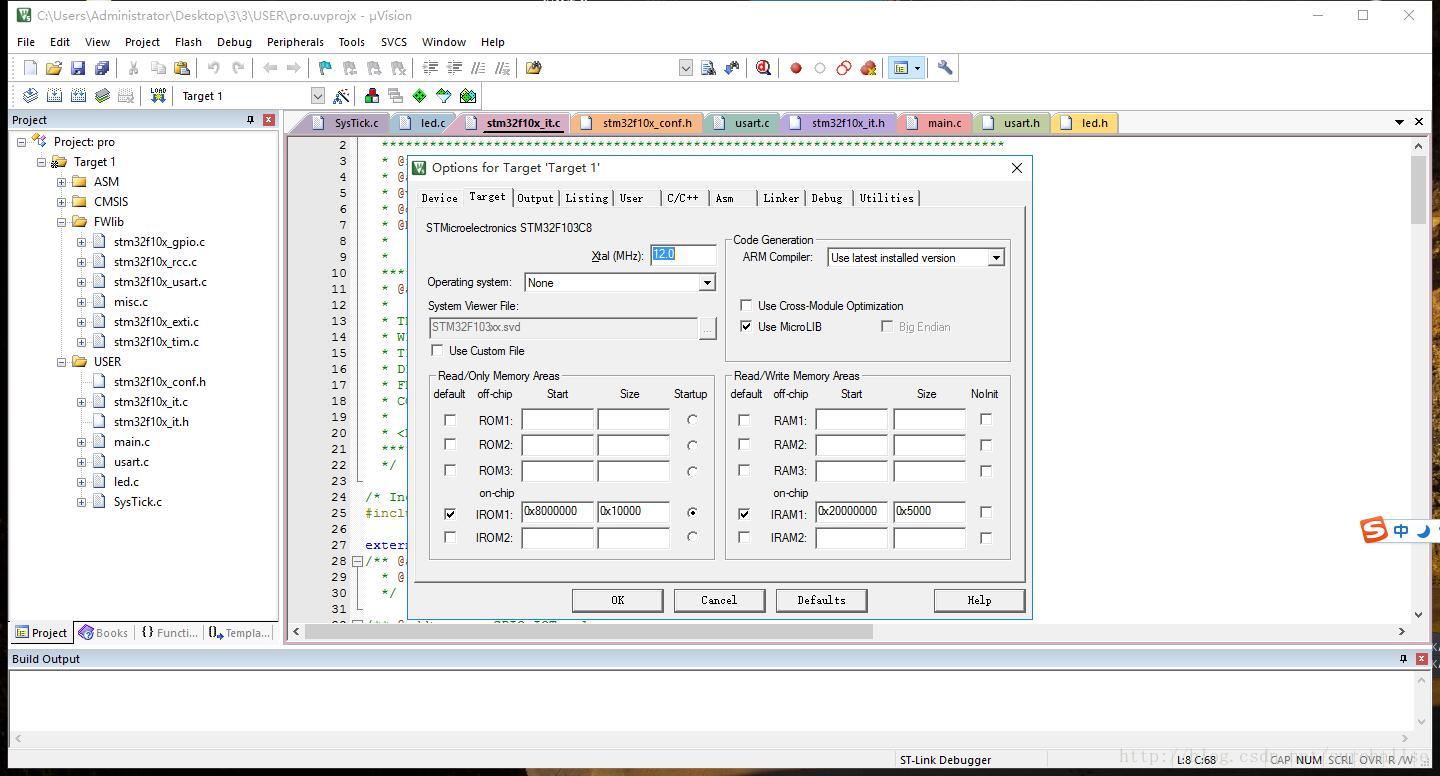Enable the IRAM2 default checkbox
This screenshot has height=776, width=1440.
point(744,537)
